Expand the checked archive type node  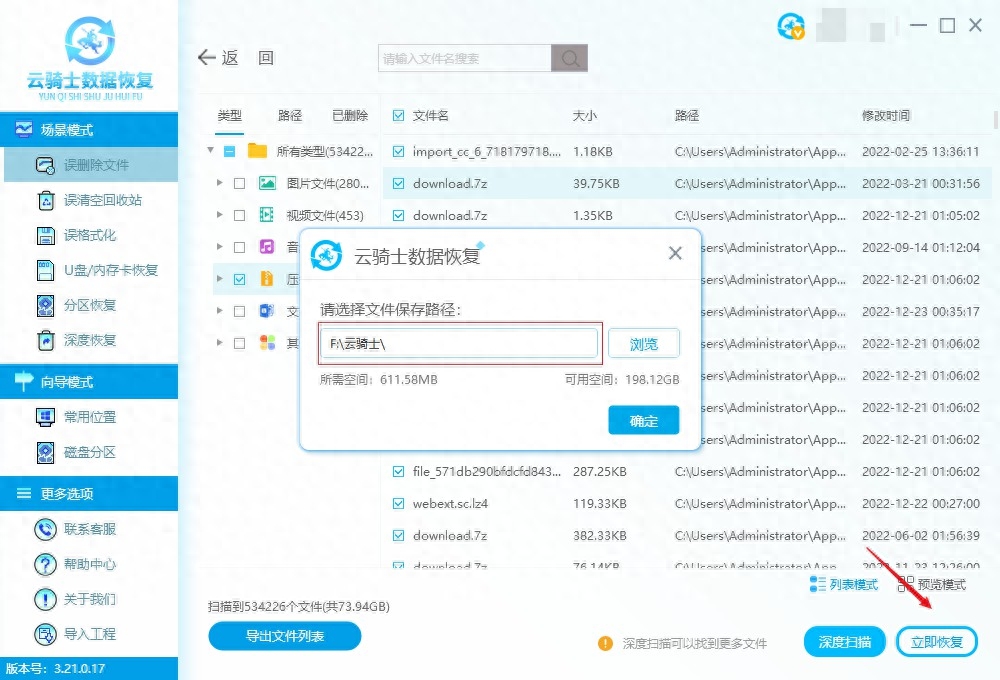coord(219,279)
